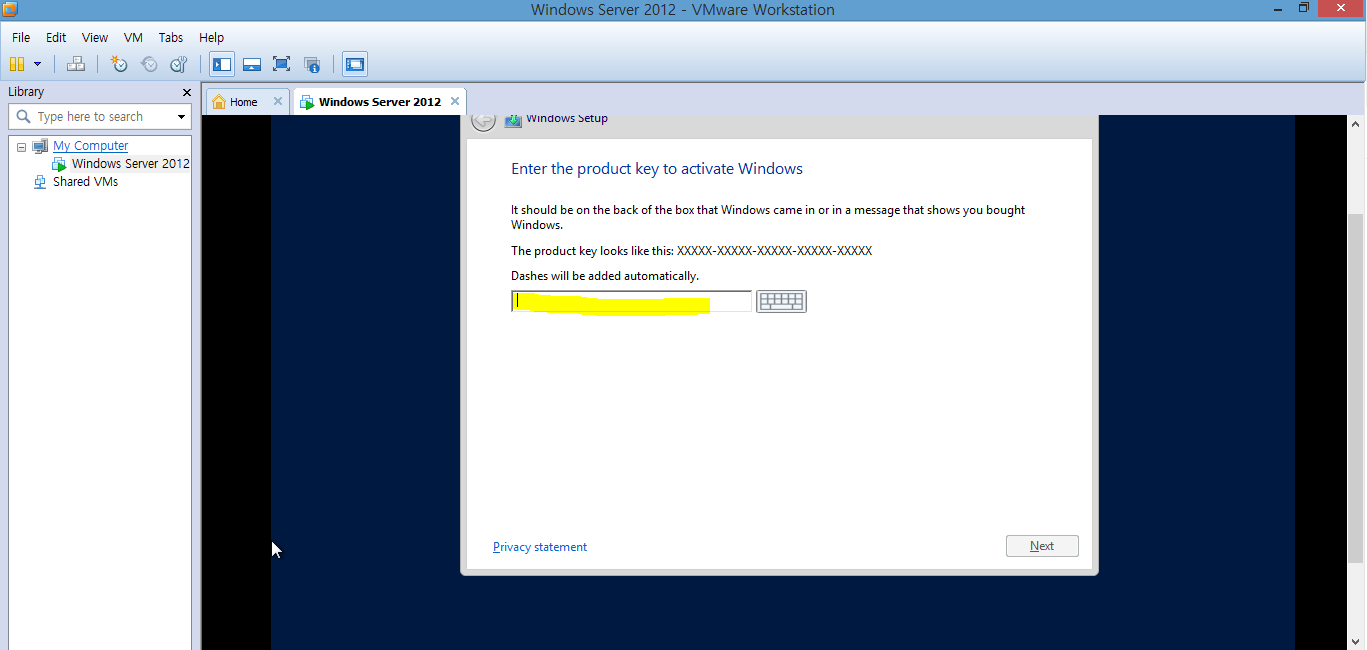Open the Tabs menu

coord(171,37)
